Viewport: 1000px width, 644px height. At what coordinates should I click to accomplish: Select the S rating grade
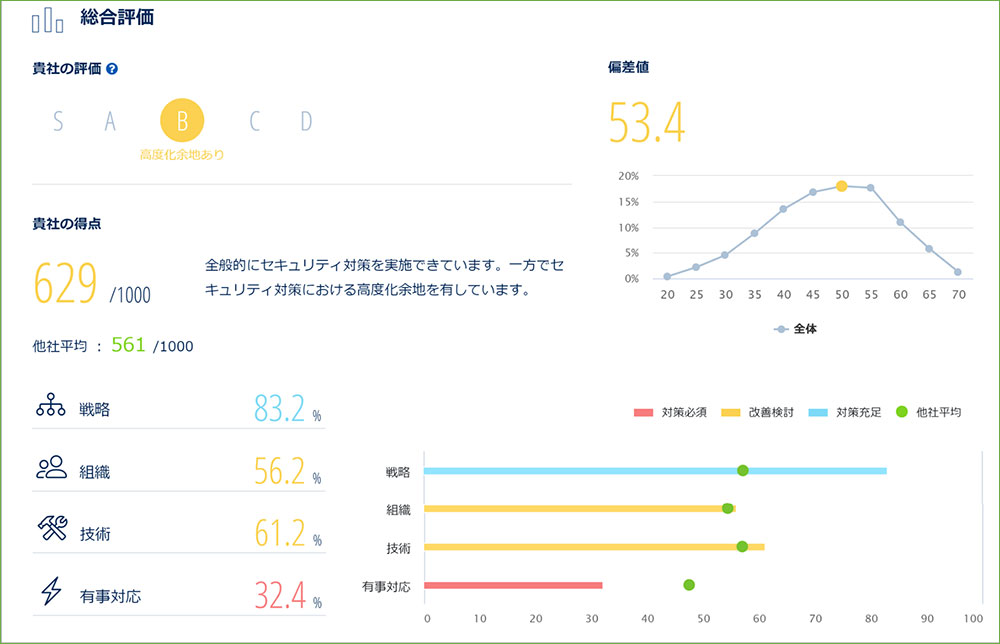pos(58,122)
